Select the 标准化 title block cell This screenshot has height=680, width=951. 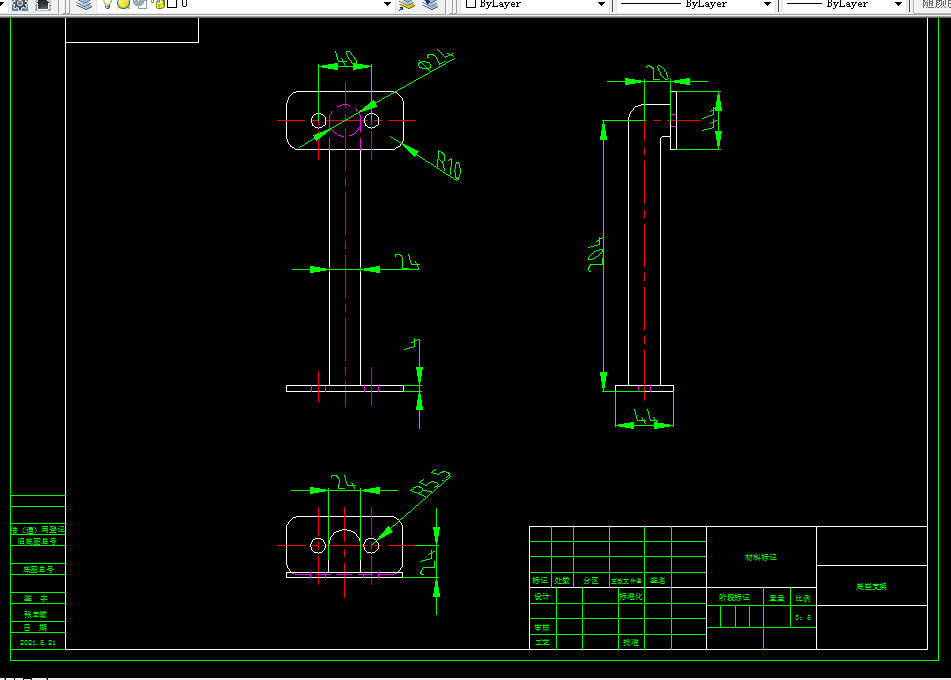pos(631,597)
